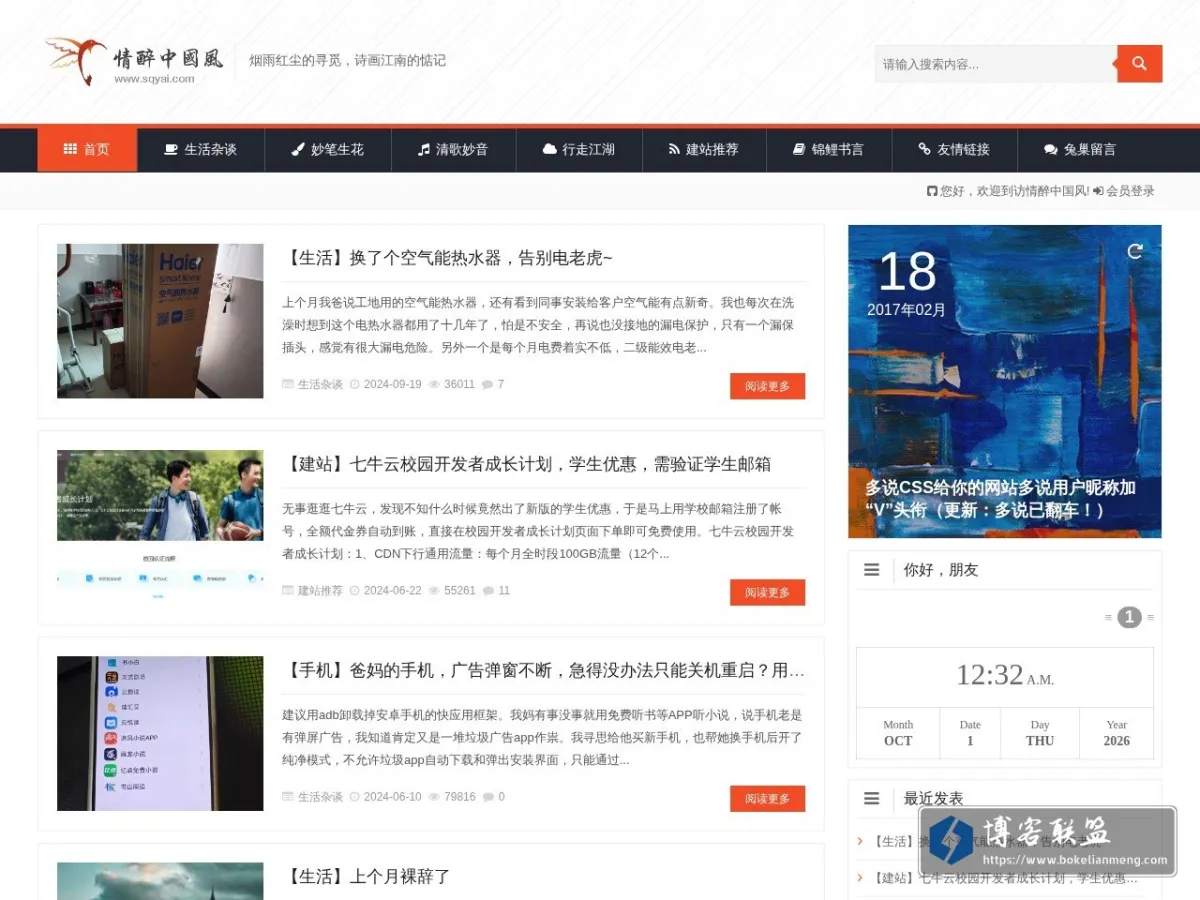
Task: Open the 生活杂谈 navigation menu
Action: click(x=200, y=150)
